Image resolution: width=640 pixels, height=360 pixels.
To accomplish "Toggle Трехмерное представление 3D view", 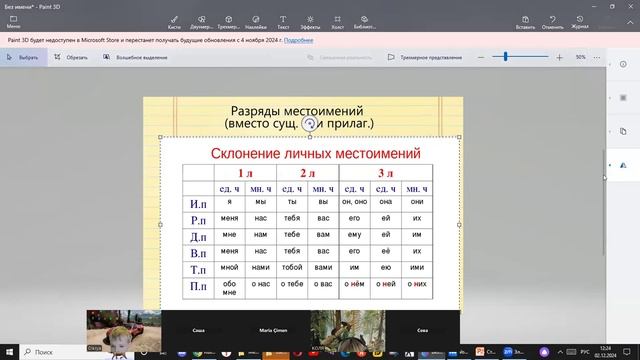I will 425,58.
